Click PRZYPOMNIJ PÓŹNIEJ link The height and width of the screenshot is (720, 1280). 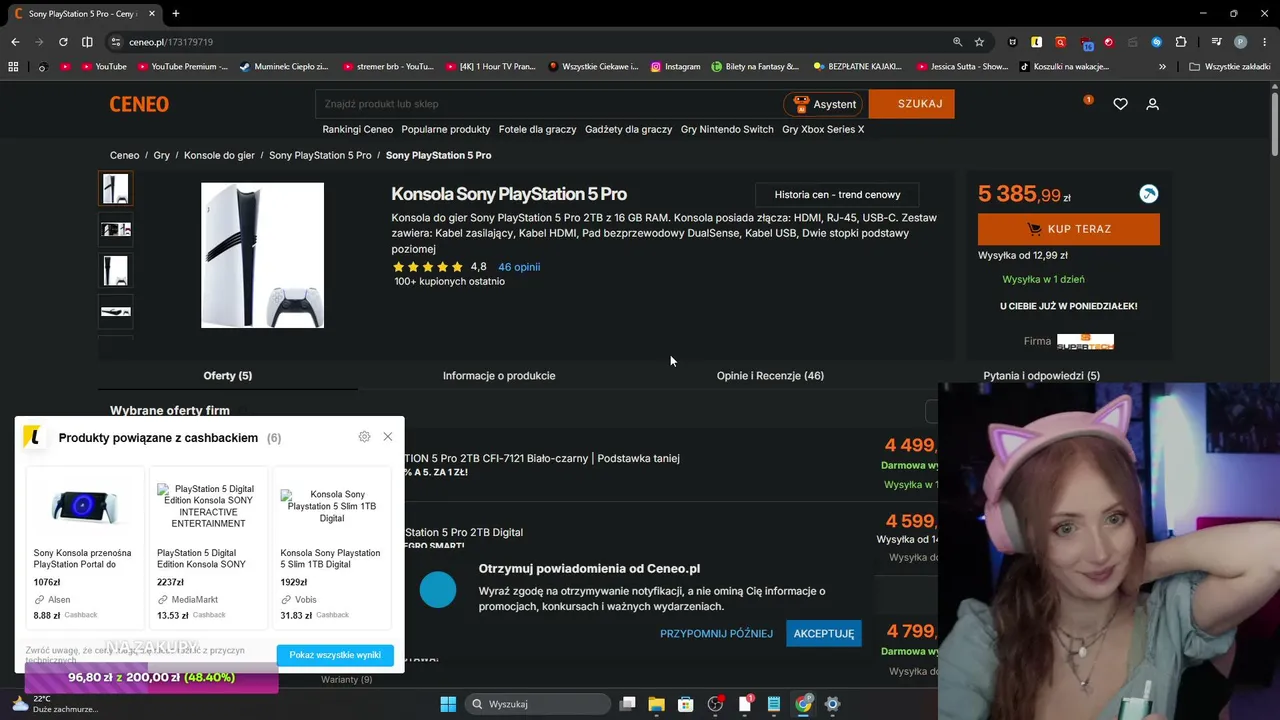click(x=716, y=634)
